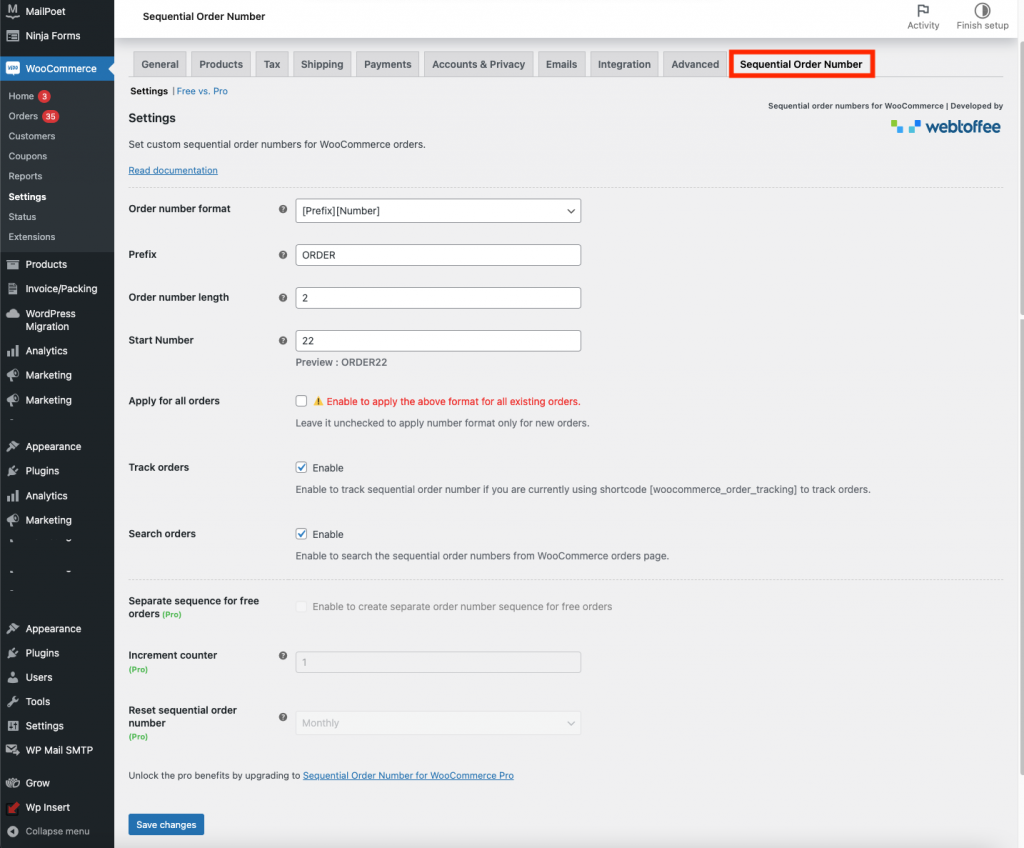Open the Order number format dropdown
This screenshot has height=848, width=1024.
(438, 210)
